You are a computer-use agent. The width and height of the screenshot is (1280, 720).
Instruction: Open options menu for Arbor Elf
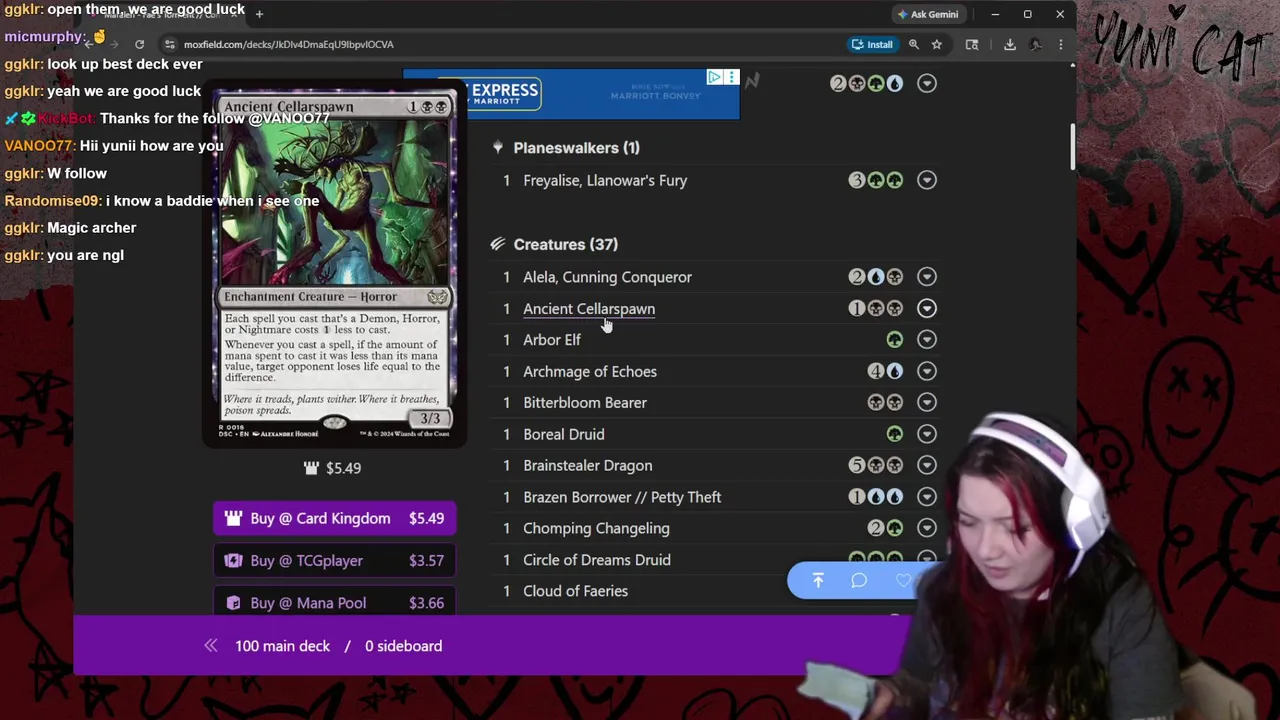click(927, 340)
